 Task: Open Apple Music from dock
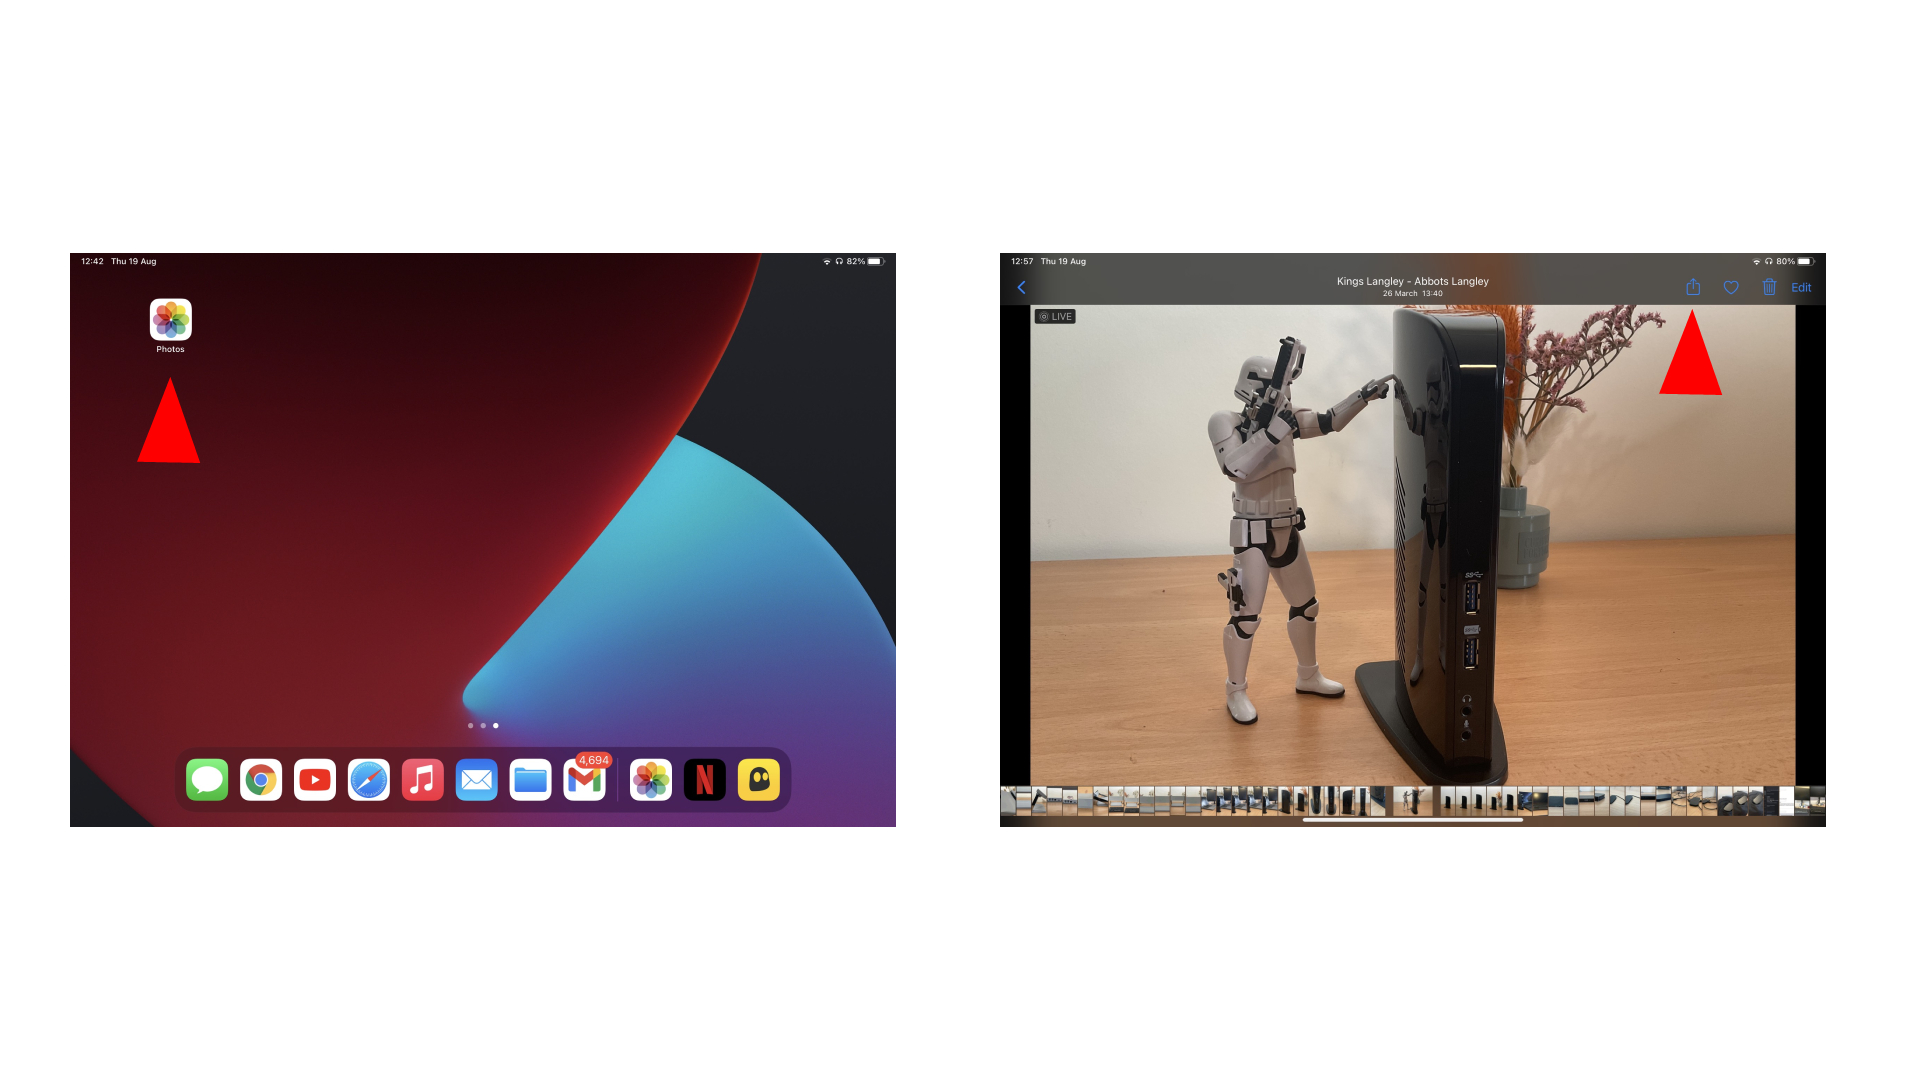tap(423, 779)
